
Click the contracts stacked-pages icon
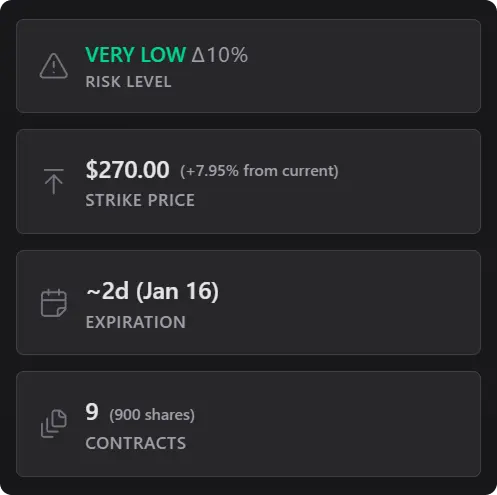(x=54, y=423)
